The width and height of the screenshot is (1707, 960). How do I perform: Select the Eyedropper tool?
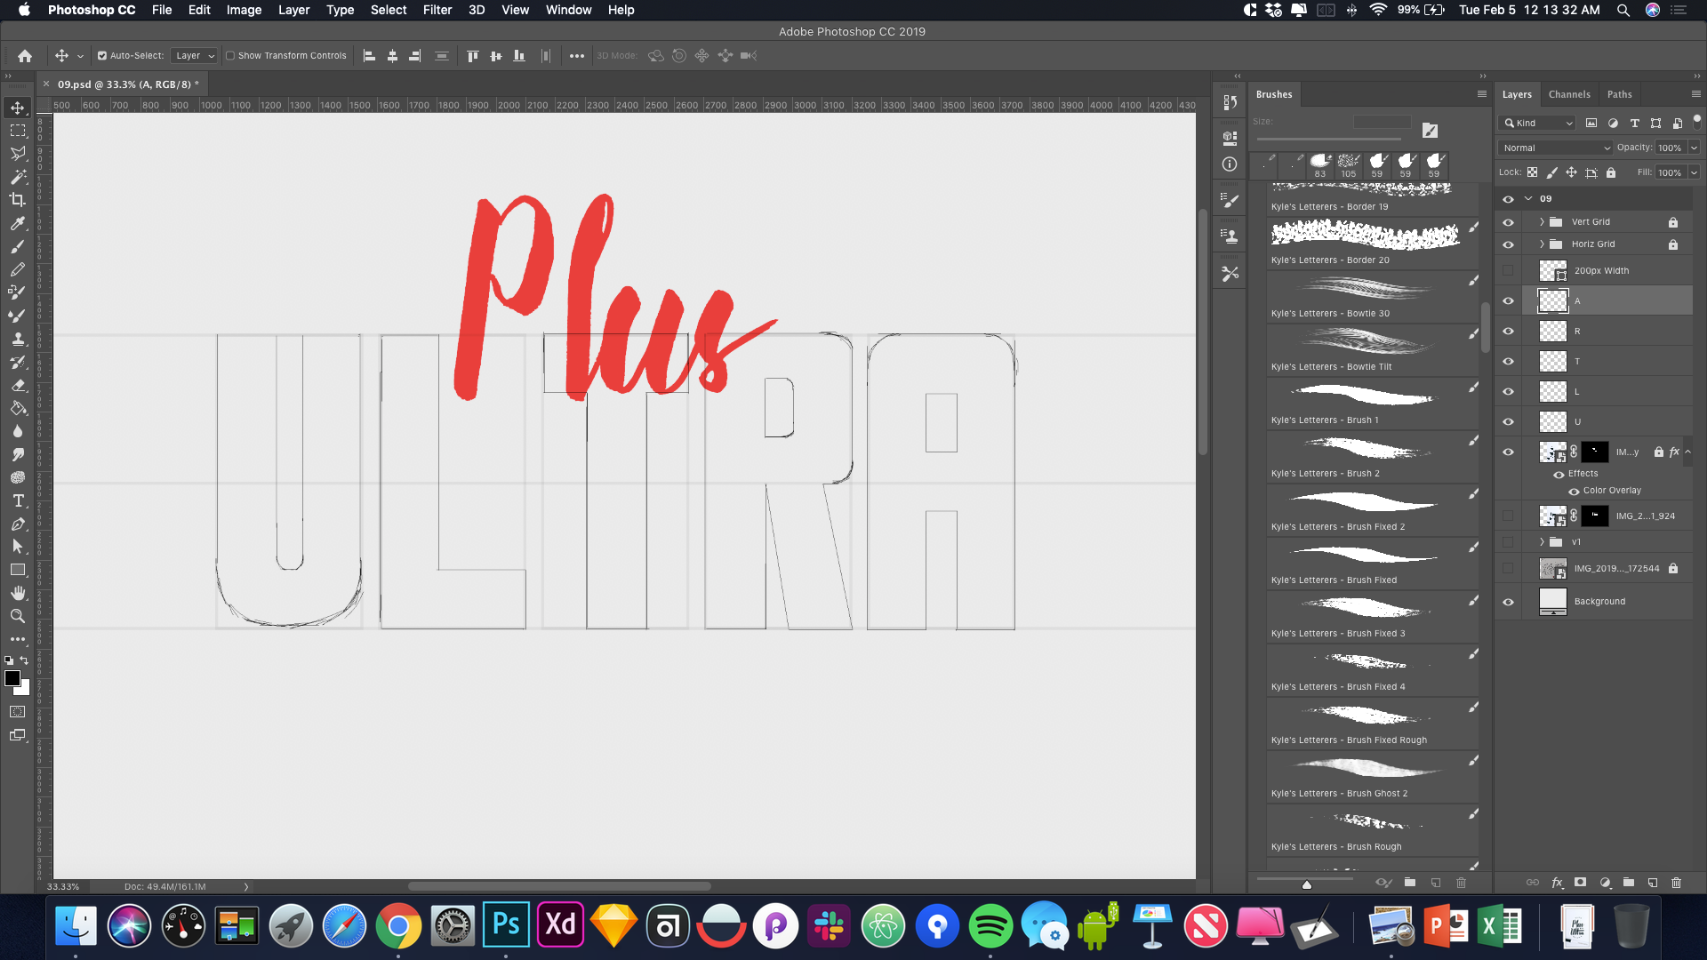click(18, 223)
